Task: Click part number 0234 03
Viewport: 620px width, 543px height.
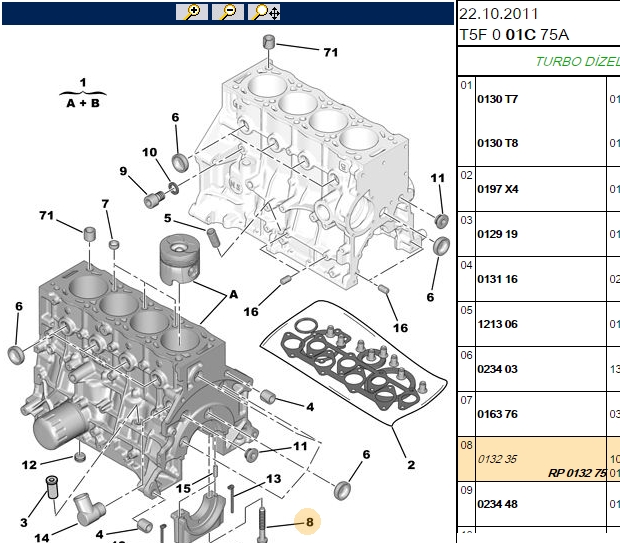Action: 497,369
